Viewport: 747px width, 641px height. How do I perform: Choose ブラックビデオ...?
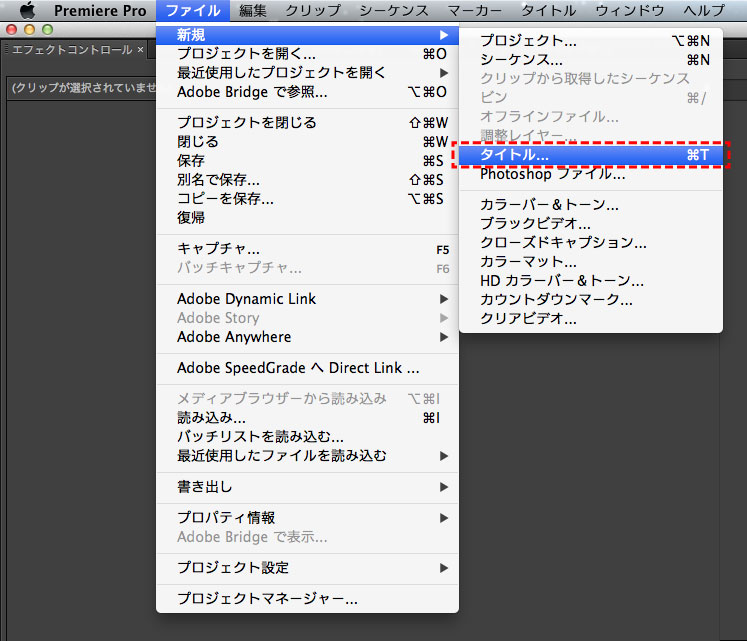click(591, 224)
